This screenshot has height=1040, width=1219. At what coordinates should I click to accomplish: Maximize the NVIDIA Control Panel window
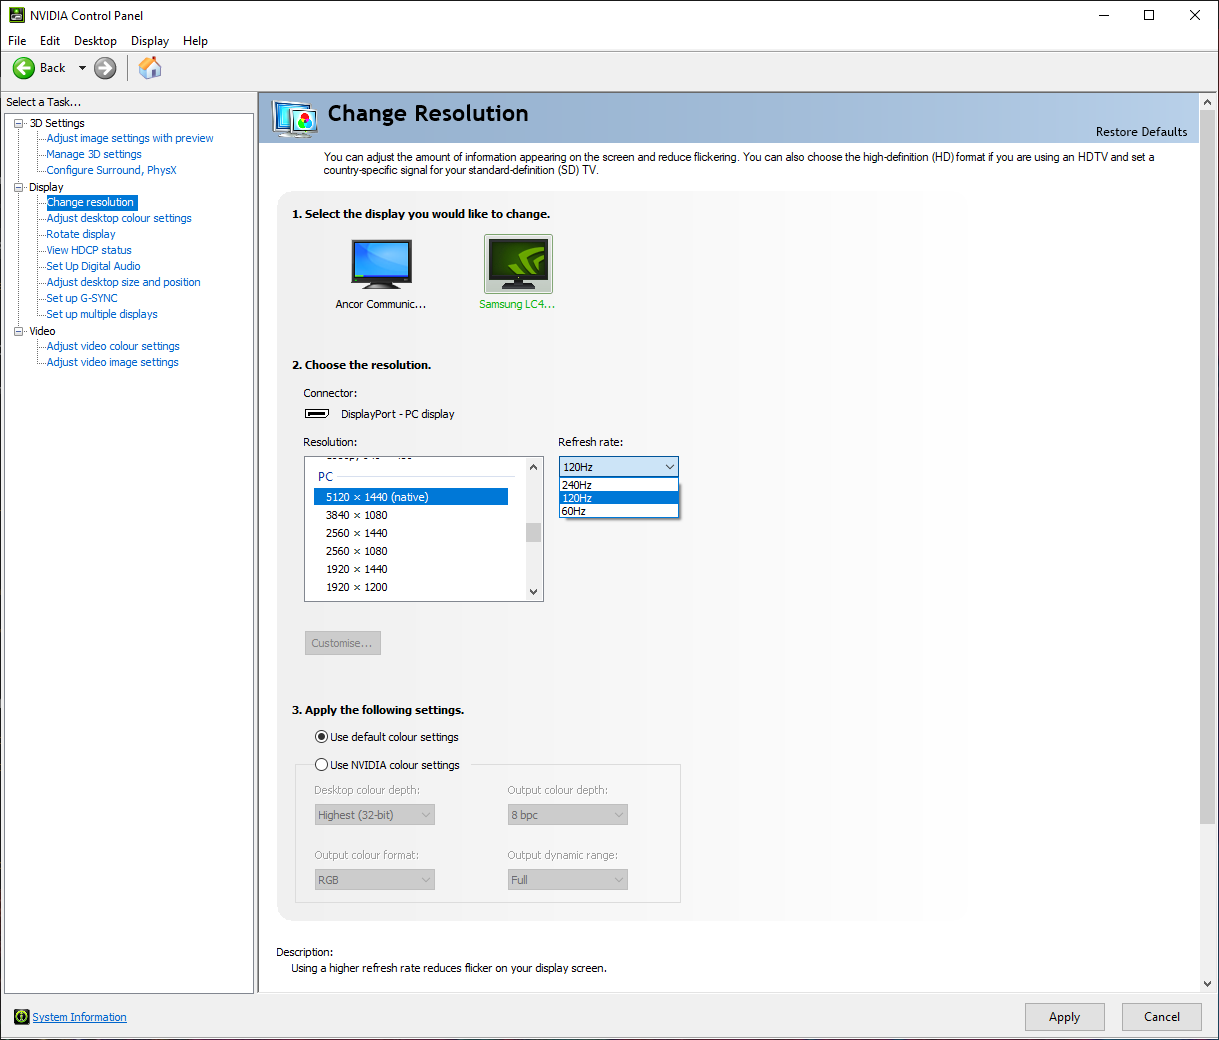(1149, 15)
